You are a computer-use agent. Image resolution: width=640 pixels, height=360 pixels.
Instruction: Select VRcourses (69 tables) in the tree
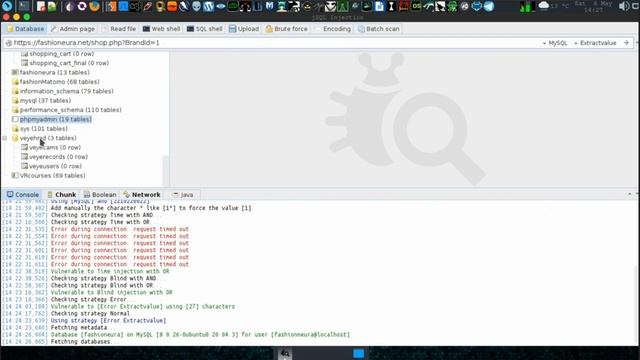(x=53, y=176)
